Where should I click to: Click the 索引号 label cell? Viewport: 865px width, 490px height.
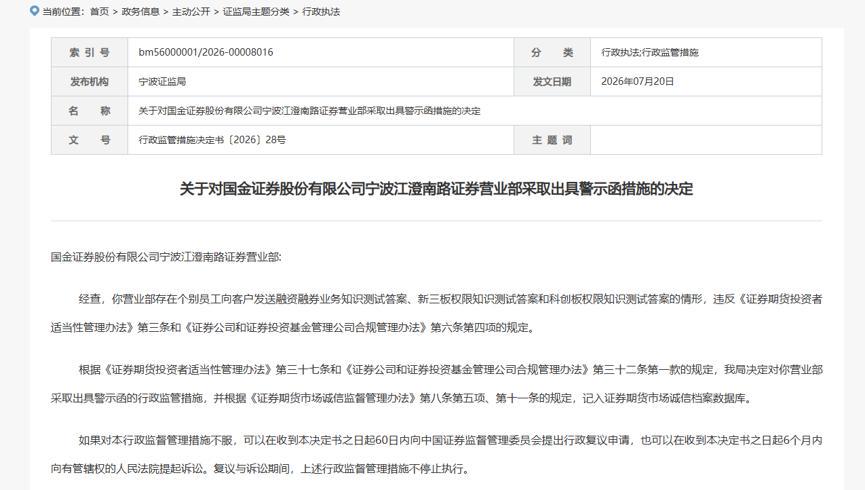[x=89, y=52]
